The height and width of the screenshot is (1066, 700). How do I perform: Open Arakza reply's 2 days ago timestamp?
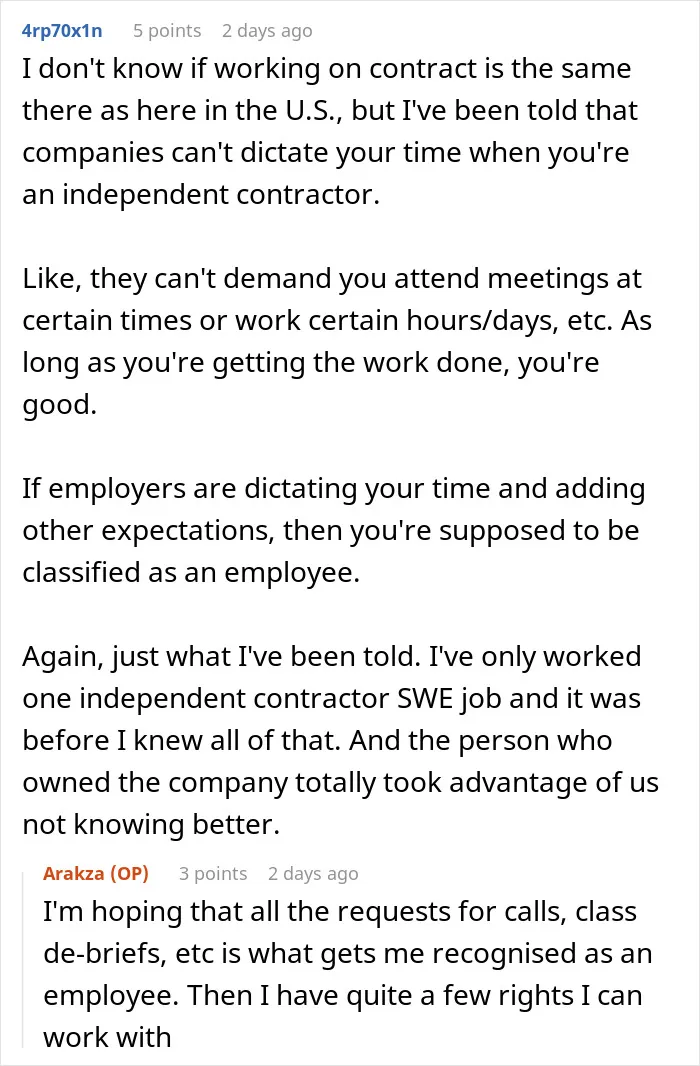click(x=313, y=874)
